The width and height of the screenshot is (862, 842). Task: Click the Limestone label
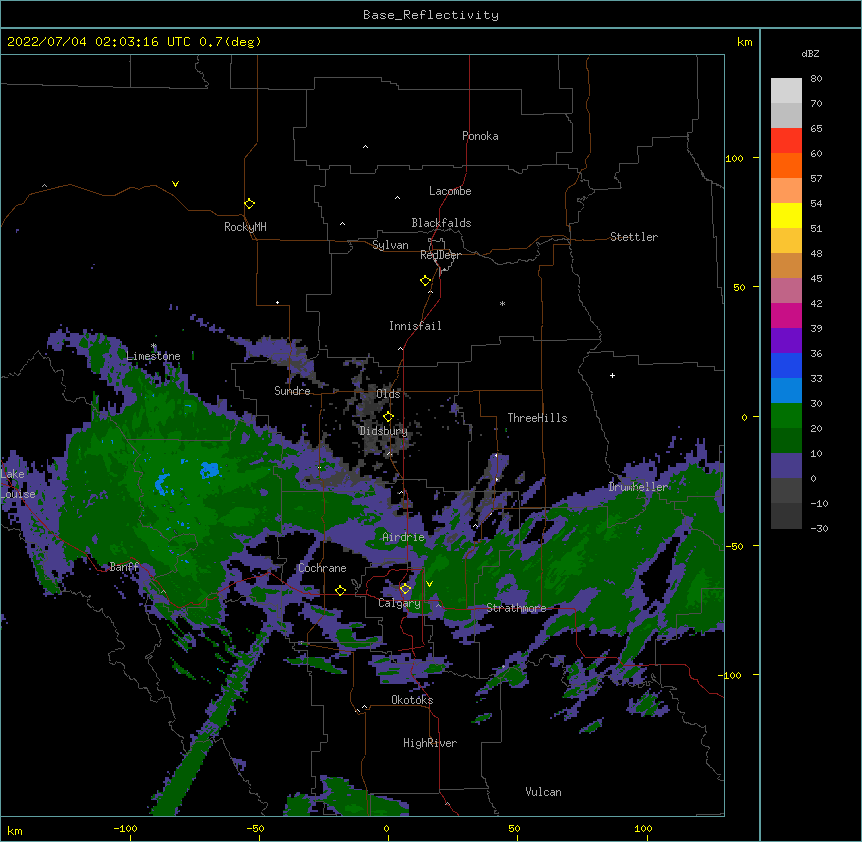tap(153, 356)
